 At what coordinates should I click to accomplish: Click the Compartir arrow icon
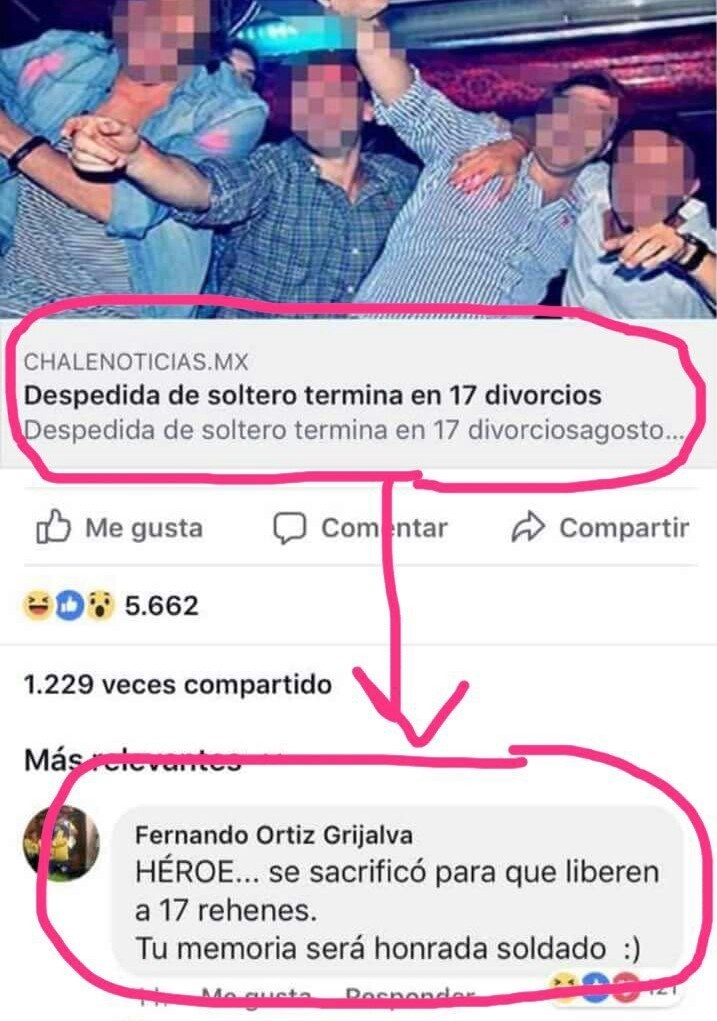tap(527, 527)
